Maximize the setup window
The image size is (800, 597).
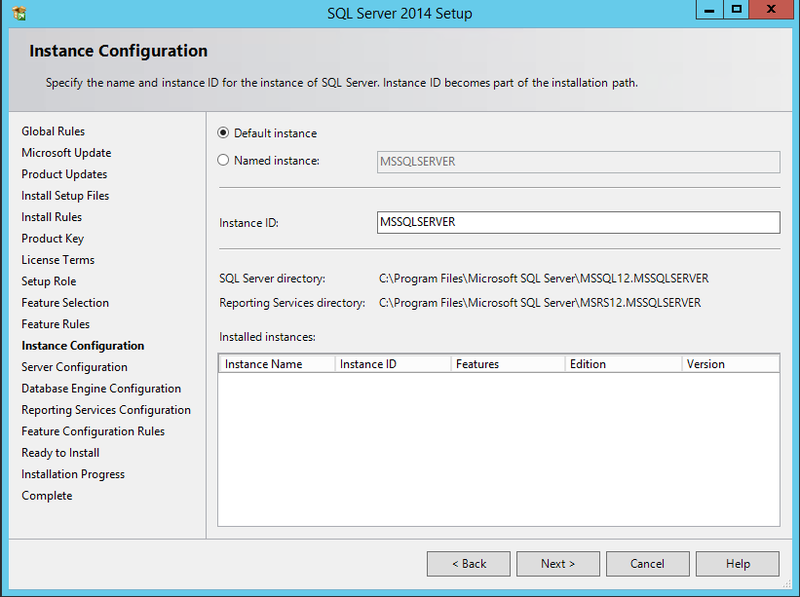(737, 10)
